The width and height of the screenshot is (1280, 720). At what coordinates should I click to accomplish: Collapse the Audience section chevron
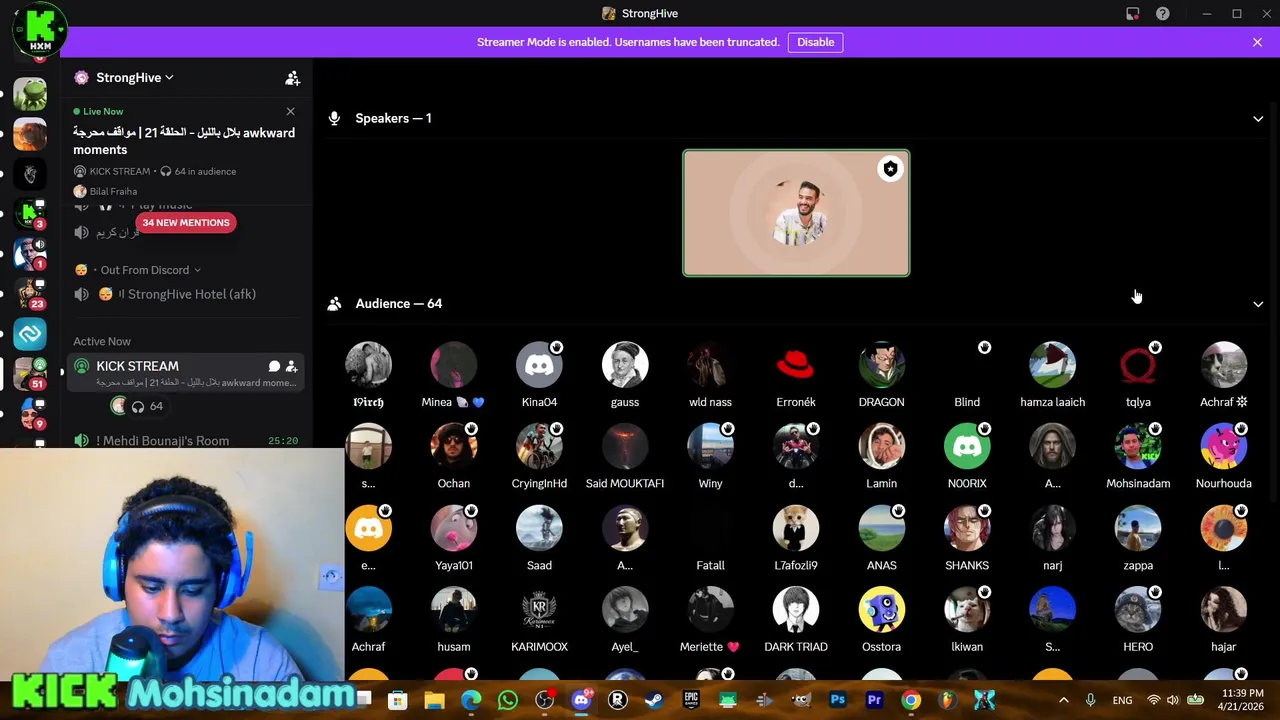click(1258, 304)
